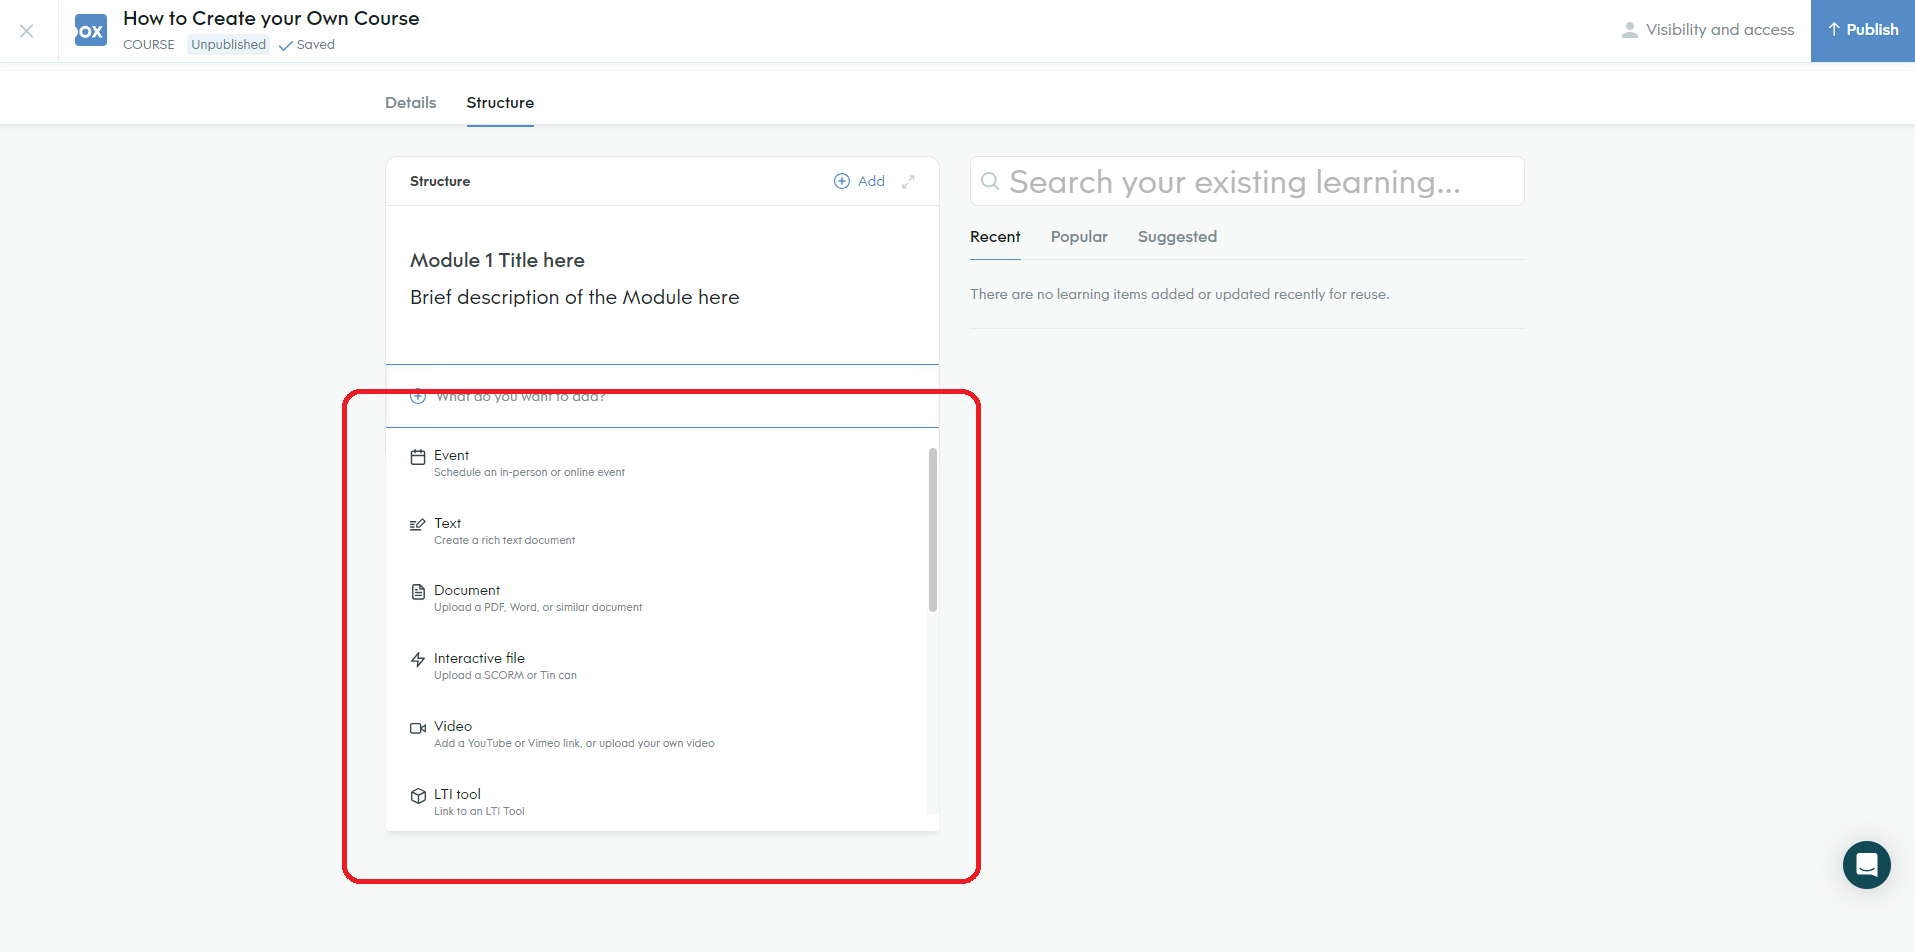Click the LTI tool cube icon
This screenshot has width=1915, height=952.
[418, 796]
